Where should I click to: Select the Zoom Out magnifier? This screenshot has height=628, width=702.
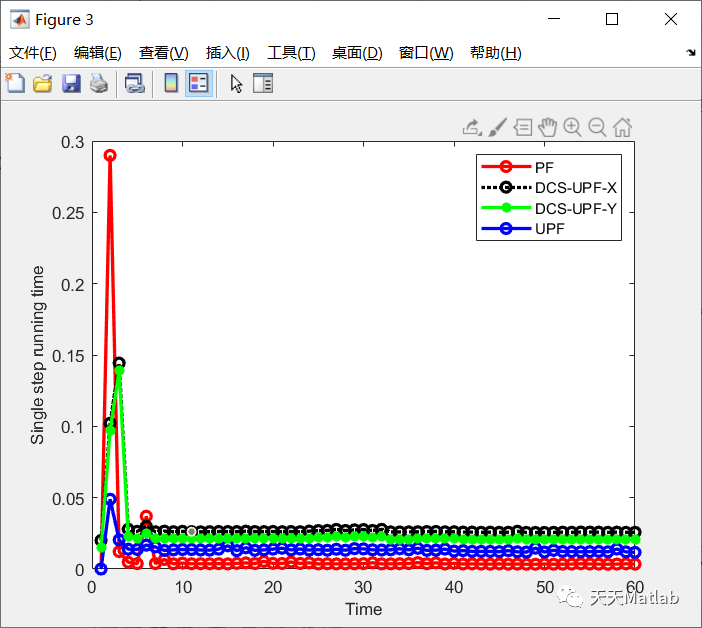click(597, 128)
